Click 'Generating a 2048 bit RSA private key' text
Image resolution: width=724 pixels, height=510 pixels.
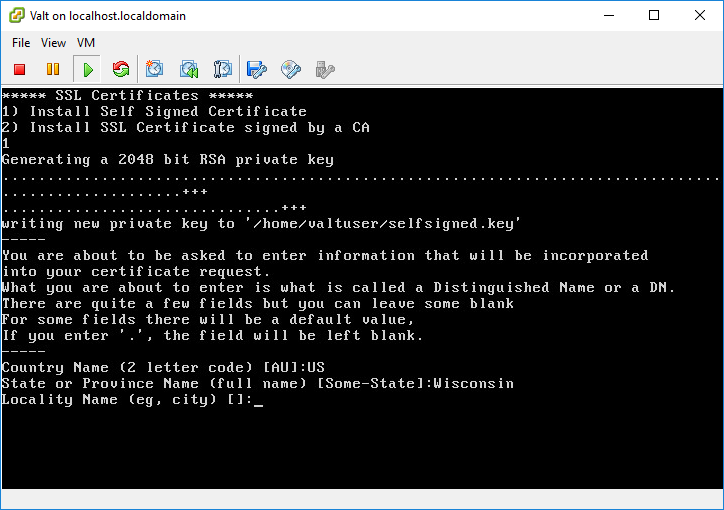(168, 160)
